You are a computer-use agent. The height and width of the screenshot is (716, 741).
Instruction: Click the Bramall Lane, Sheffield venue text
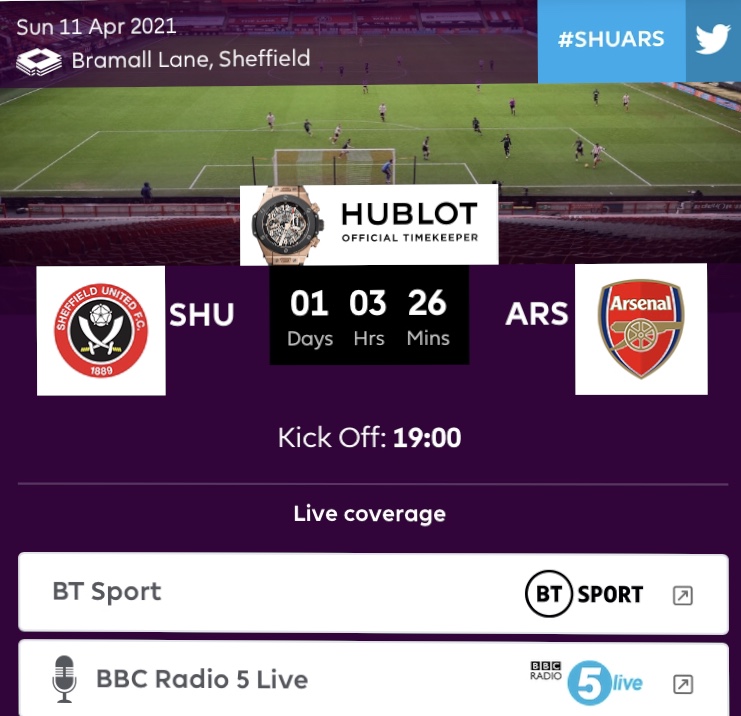point(191,60)
